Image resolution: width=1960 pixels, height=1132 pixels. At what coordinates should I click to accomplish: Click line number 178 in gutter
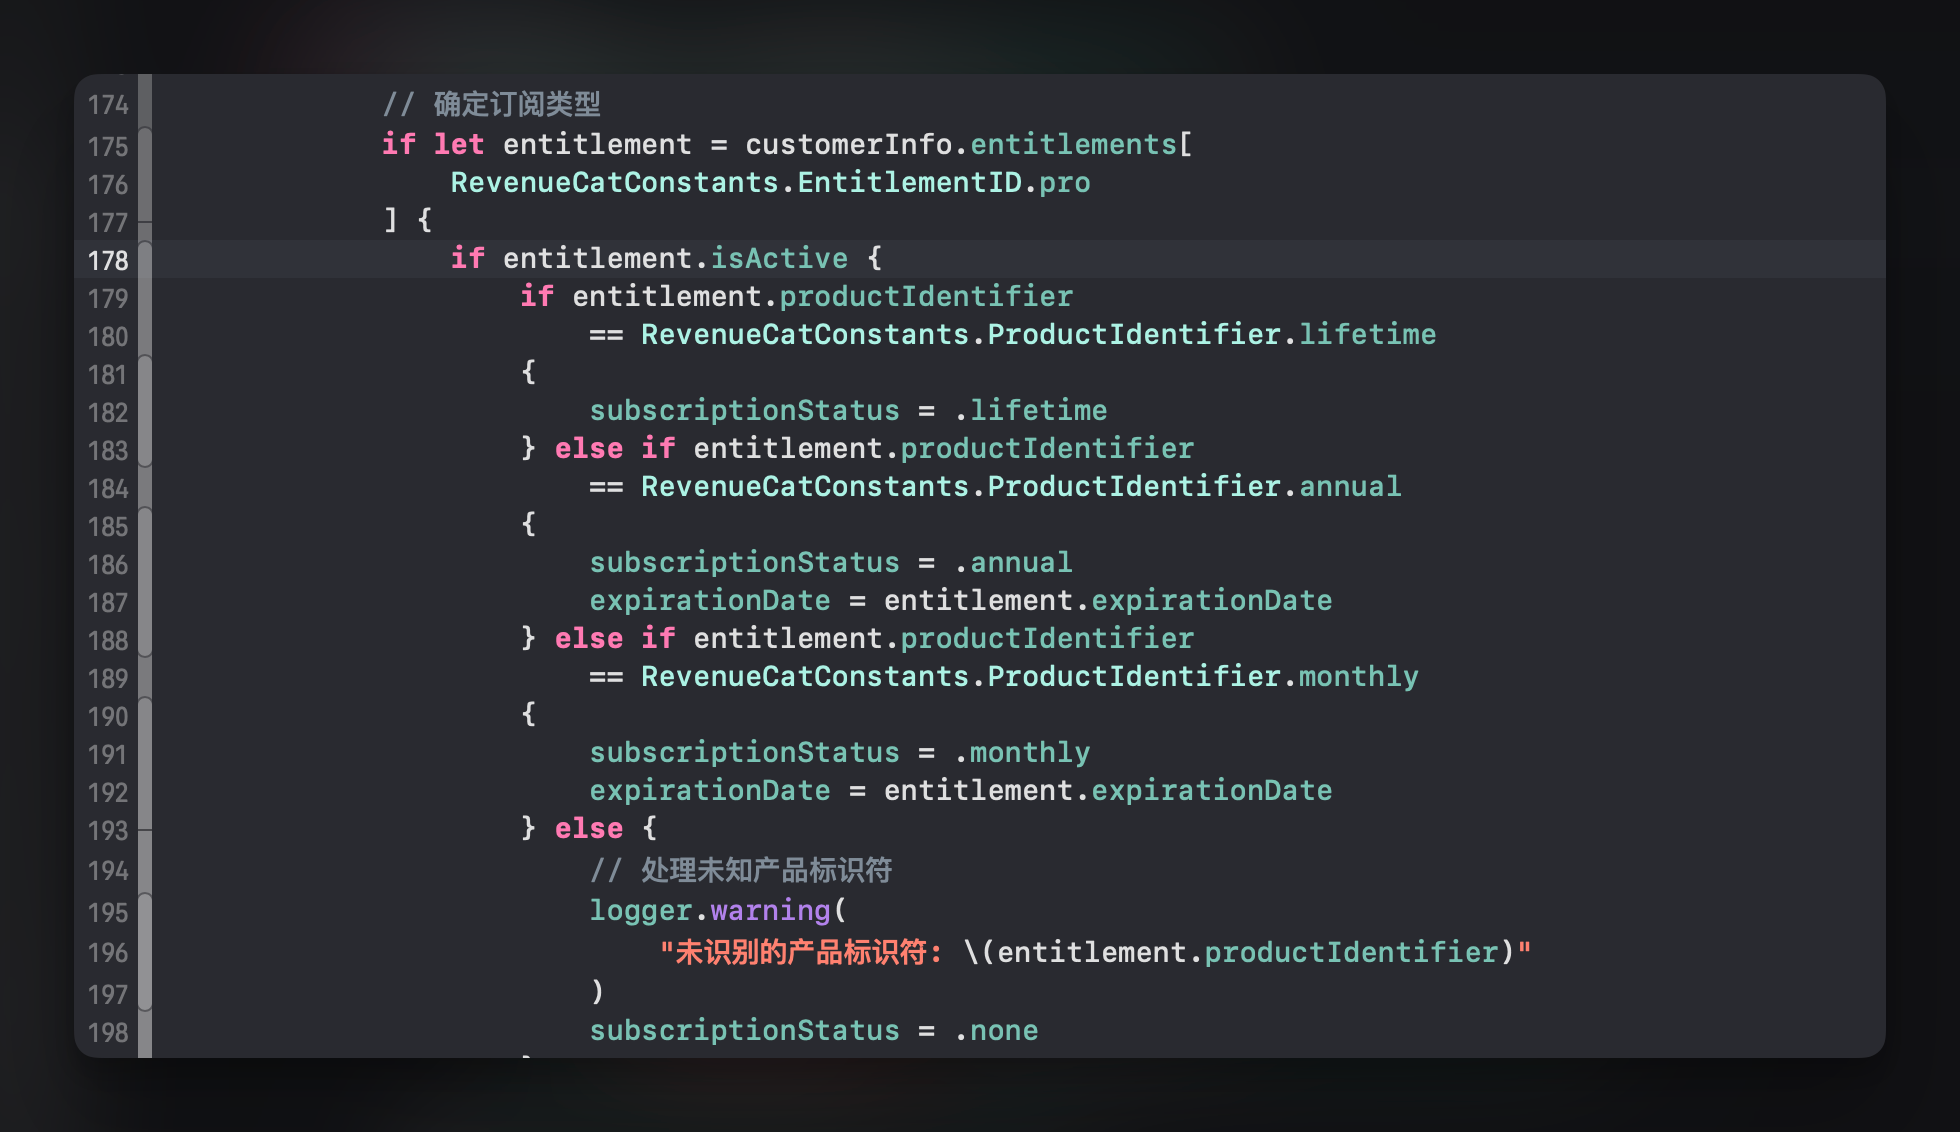(x=108, y=260)
